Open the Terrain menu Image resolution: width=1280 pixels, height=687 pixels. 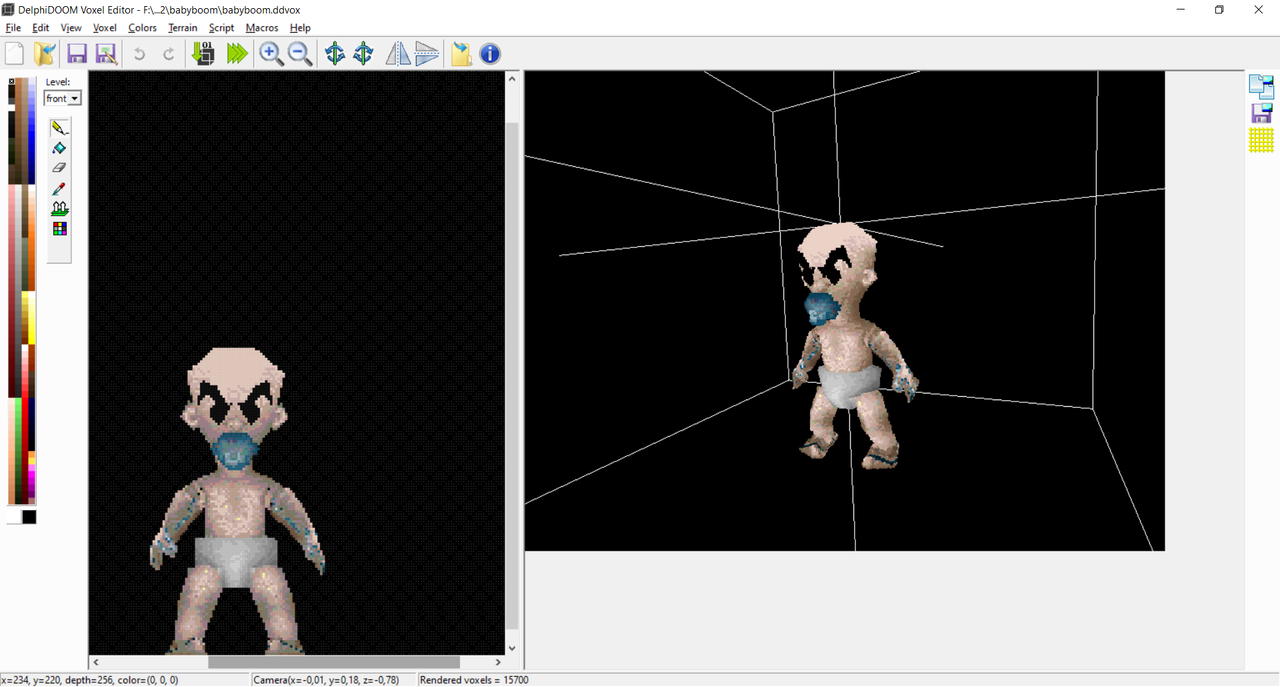tap(183, 28)
